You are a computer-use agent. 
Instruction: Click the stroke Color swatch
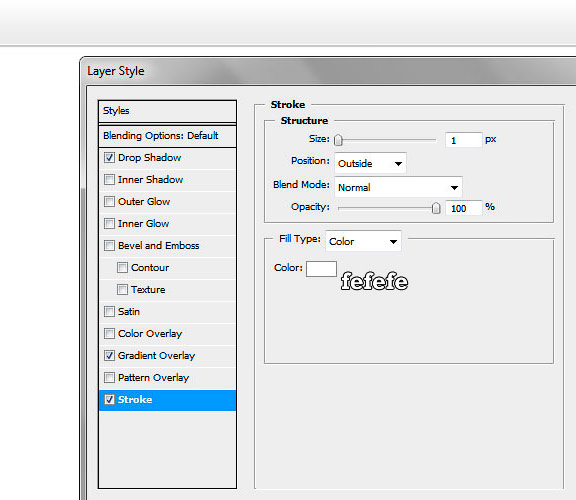(x=321, y=269)
